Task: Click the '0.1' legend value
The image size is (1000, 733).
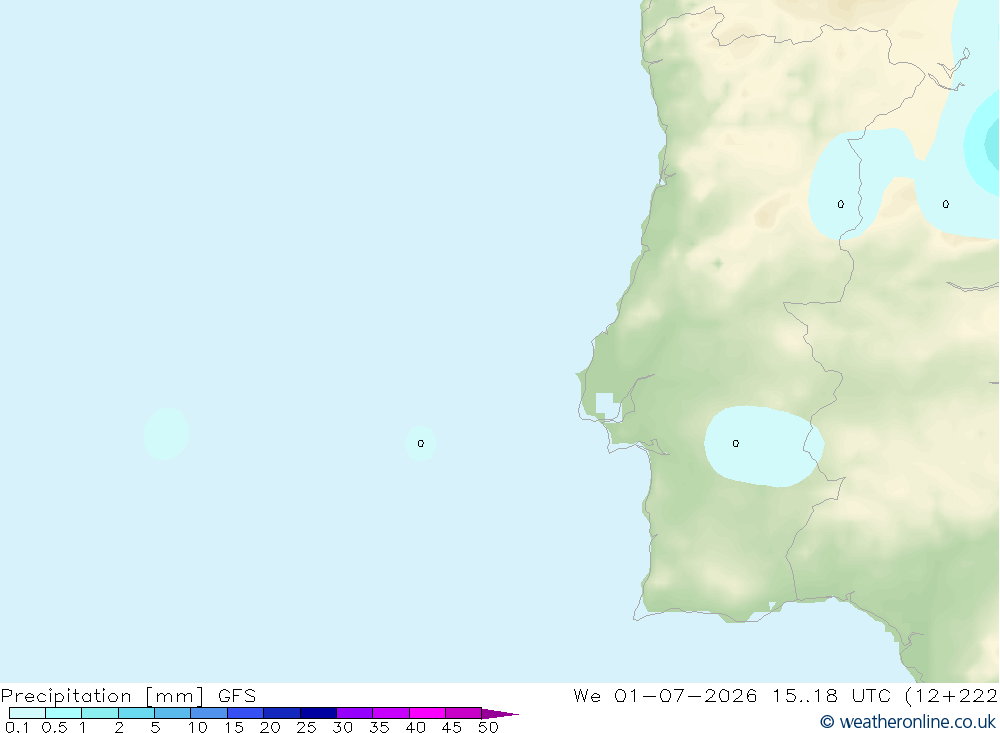Action: click(x=17, y=727)
